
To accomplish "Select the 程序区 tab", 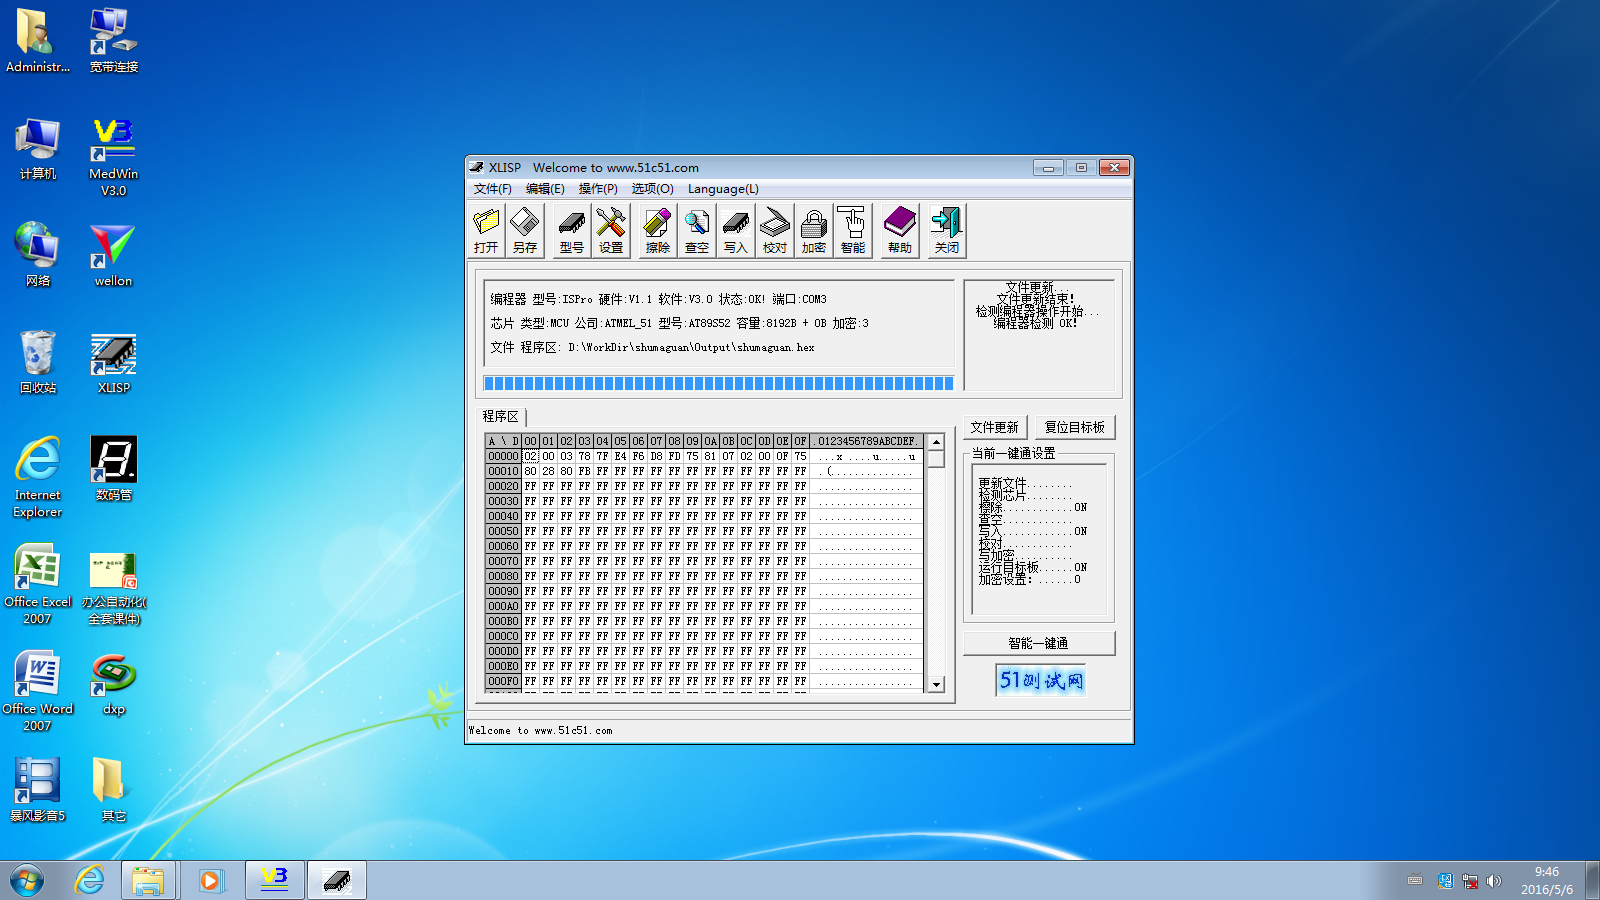I will tap(501, 416).
